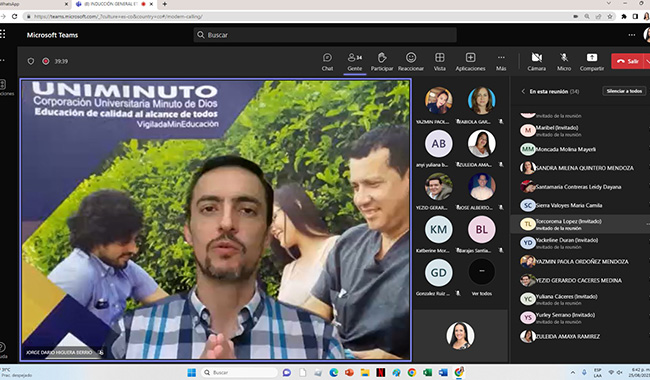Viewport: 650px width, 380px height.
Task: Click main speaker video JORGE DARIO HIGUERA
Action: (216, 220)
